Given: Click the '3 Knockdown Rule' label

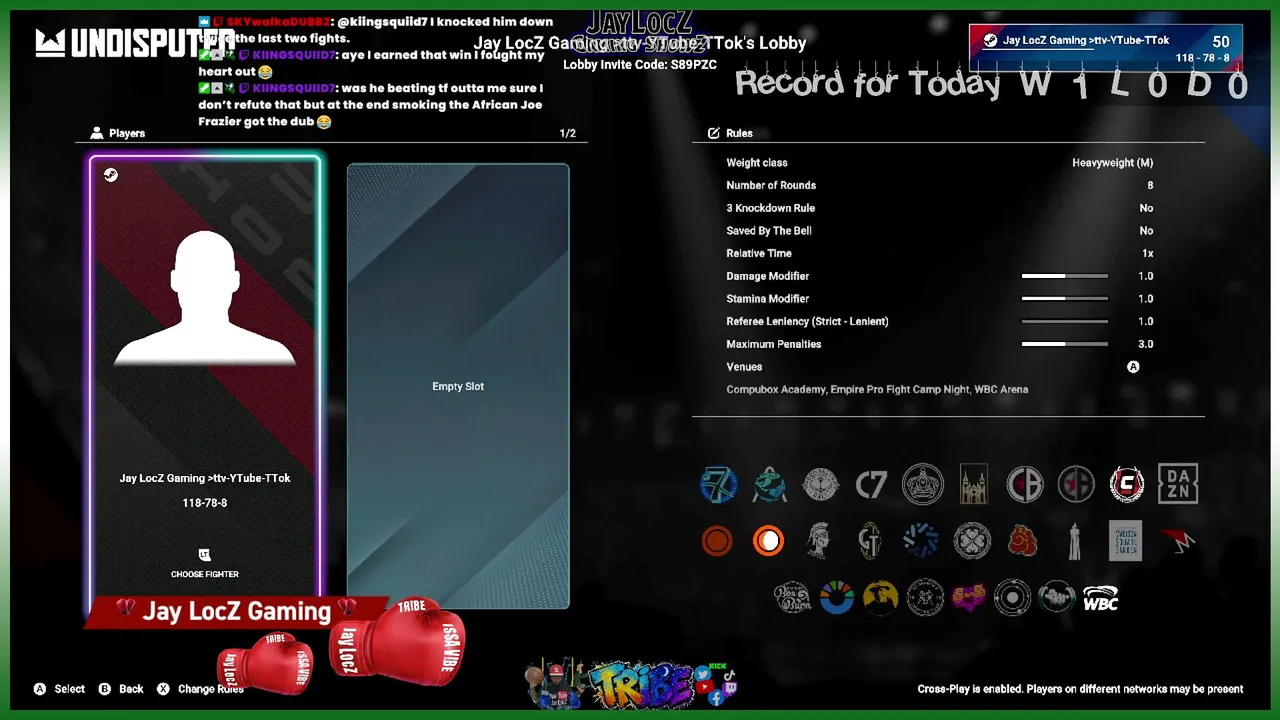Looking at the screenshot, I should (771, 208).
